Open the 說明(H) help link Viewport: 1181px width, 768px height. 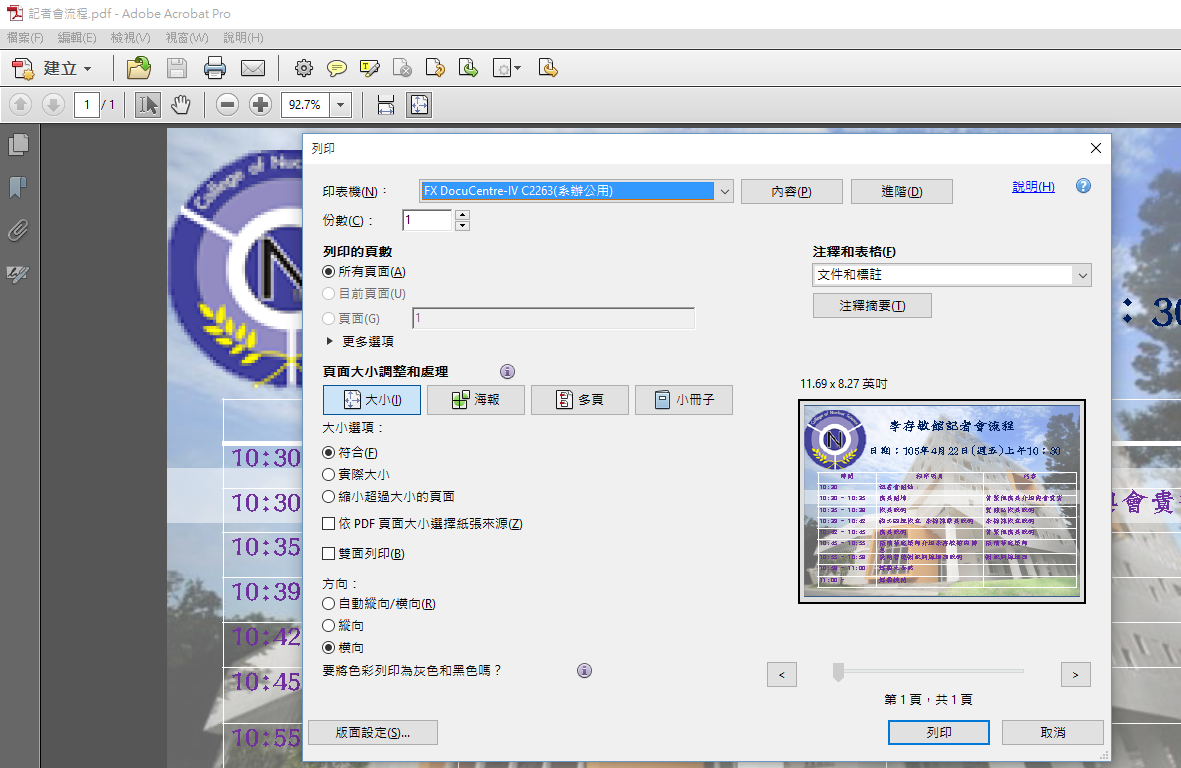(1033, 187)
